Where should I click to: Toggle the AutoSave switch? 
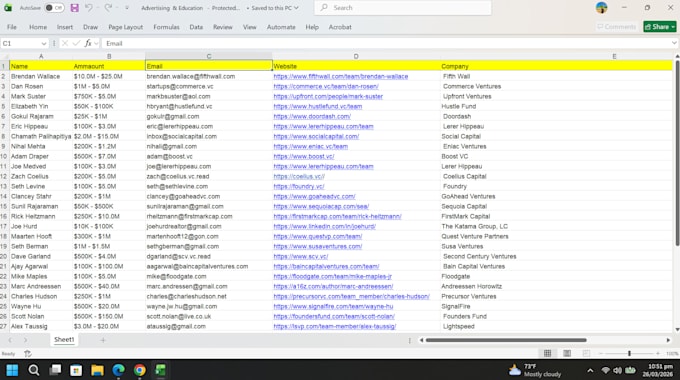54,8
